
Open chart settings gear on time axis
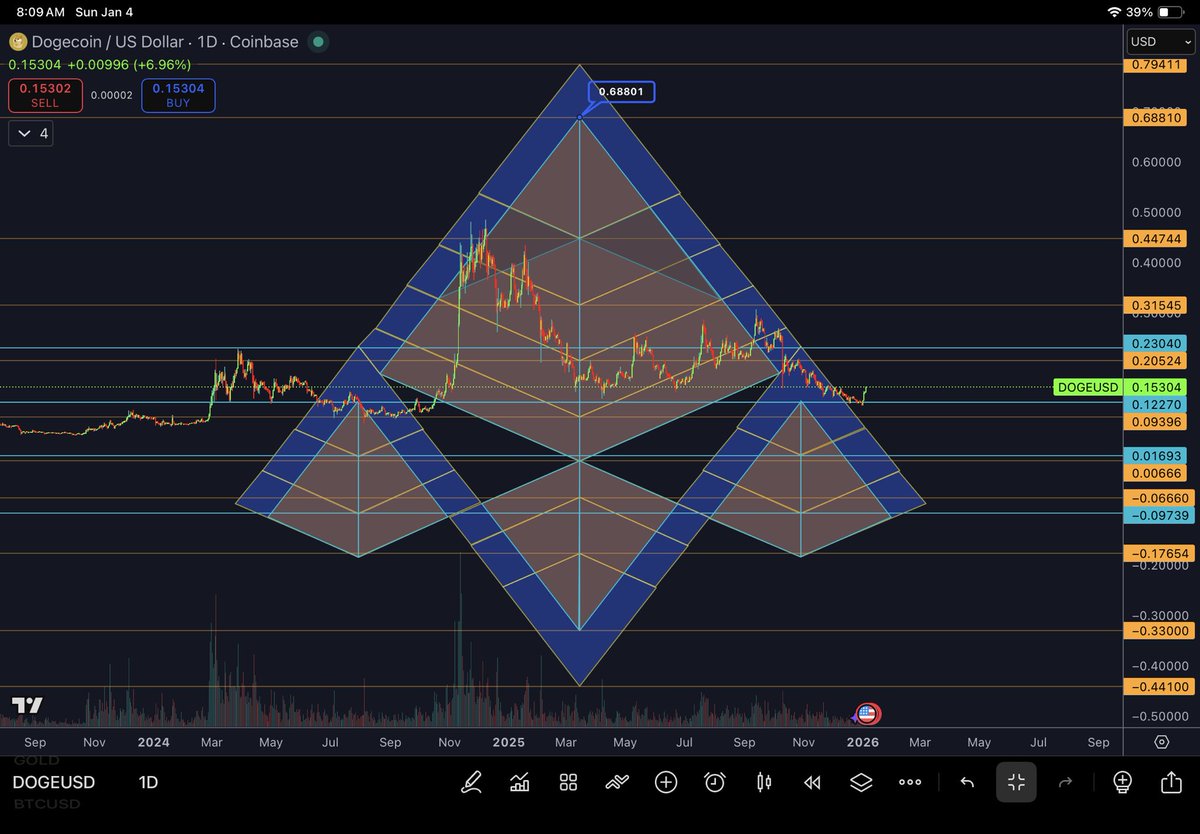coord(1162,742)
